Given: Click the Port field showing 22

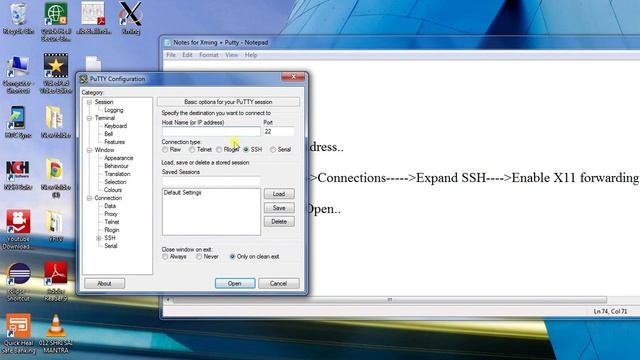Looking at the screenshot, I should 279,131.
